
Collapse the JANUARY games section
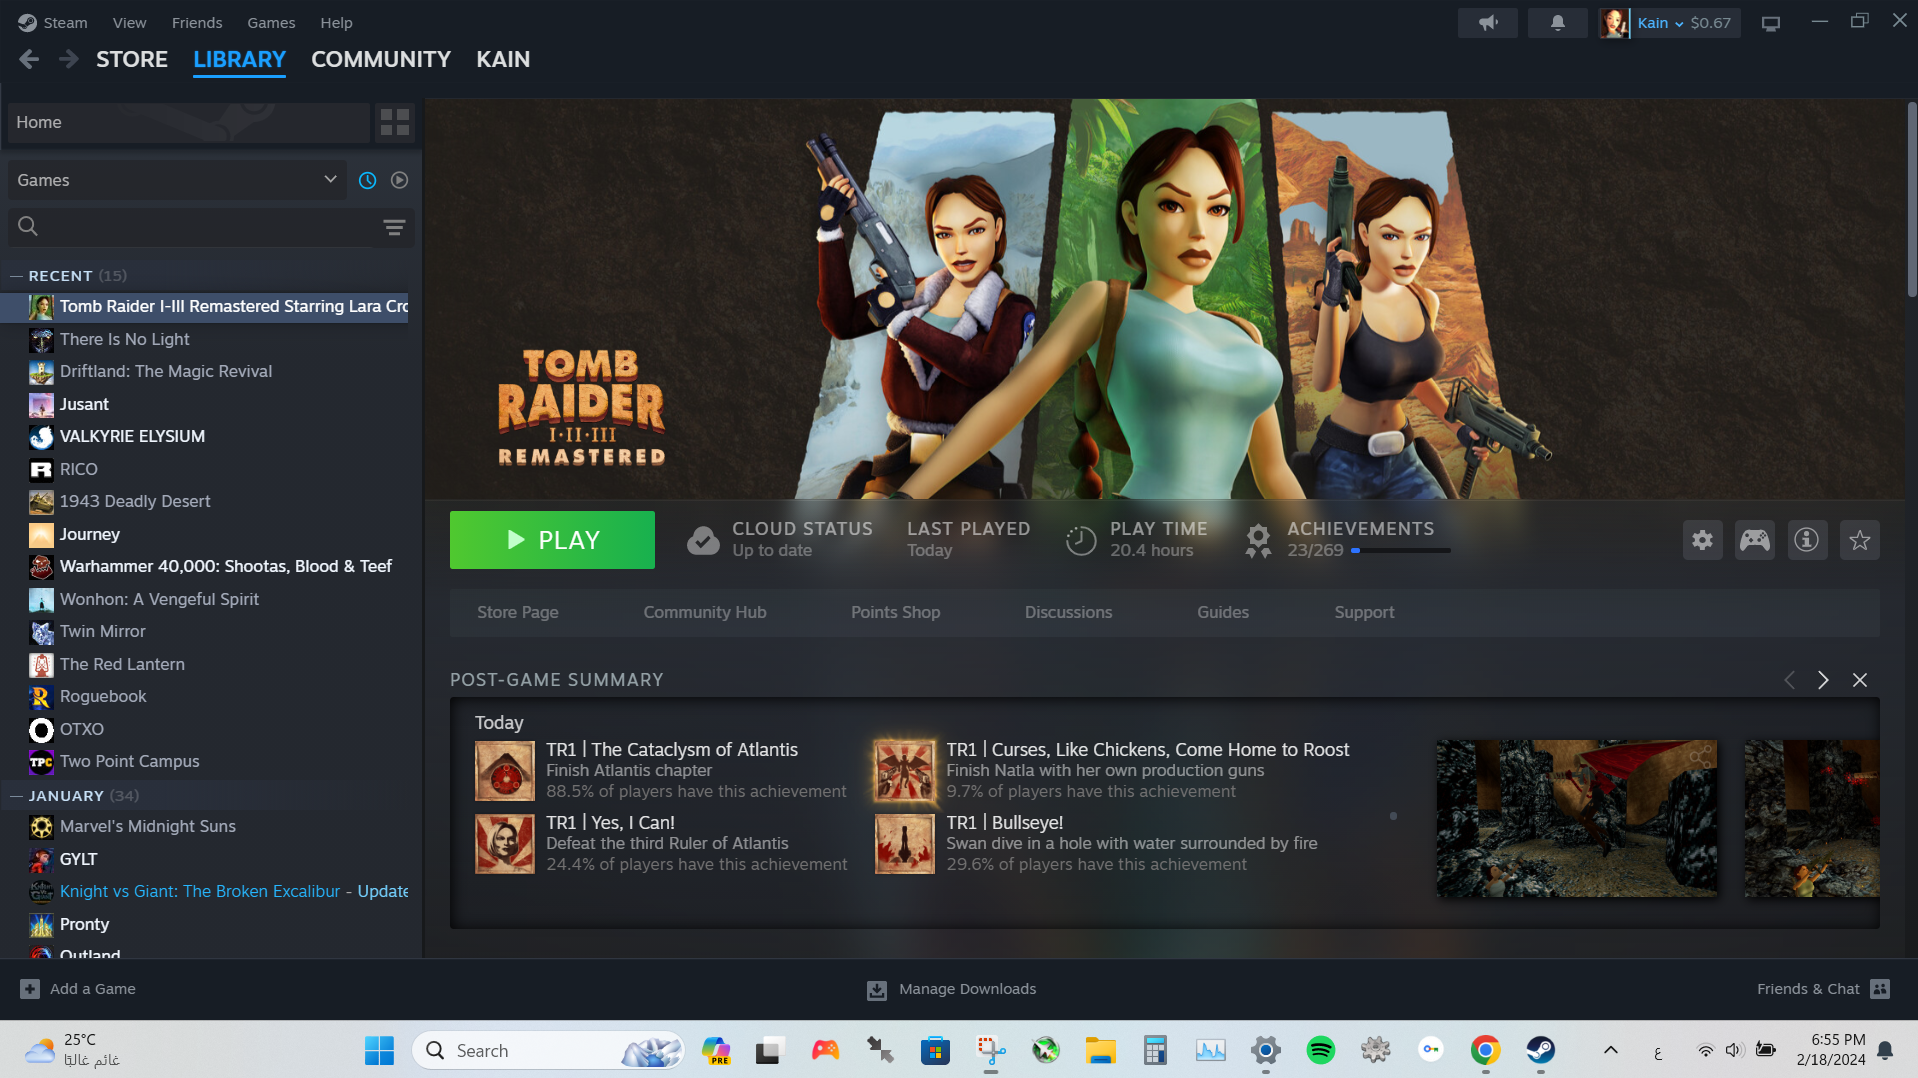(x=15, y=796)
